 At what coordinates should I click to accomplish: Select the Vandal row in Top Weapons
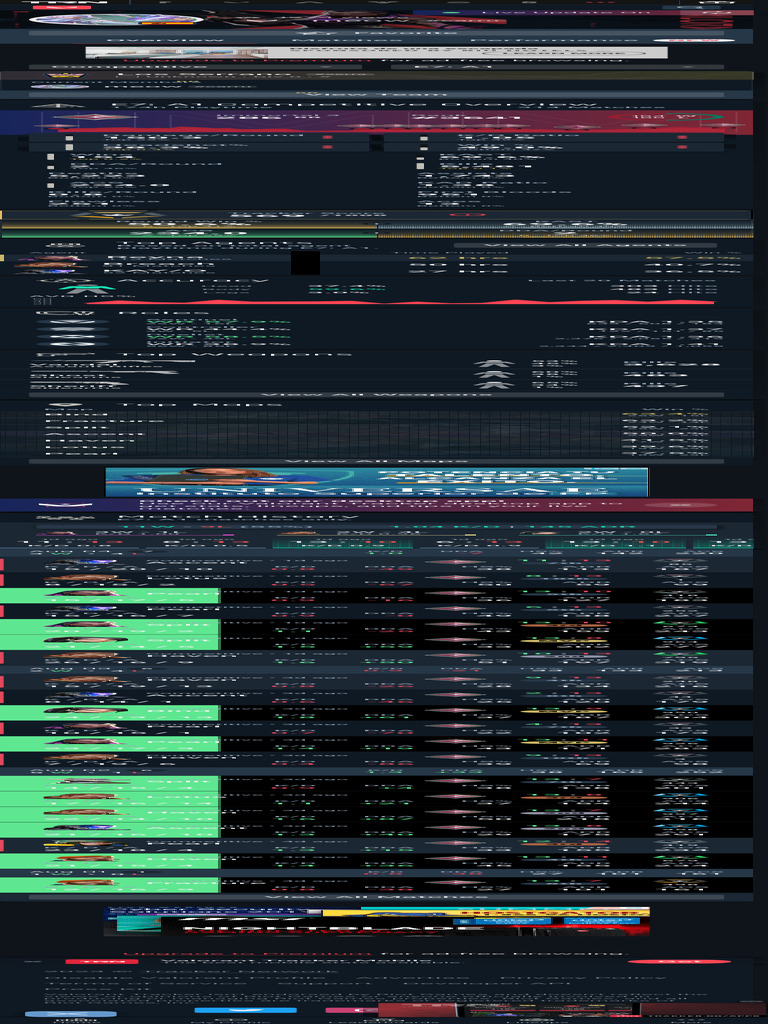(x=376, y=364)
